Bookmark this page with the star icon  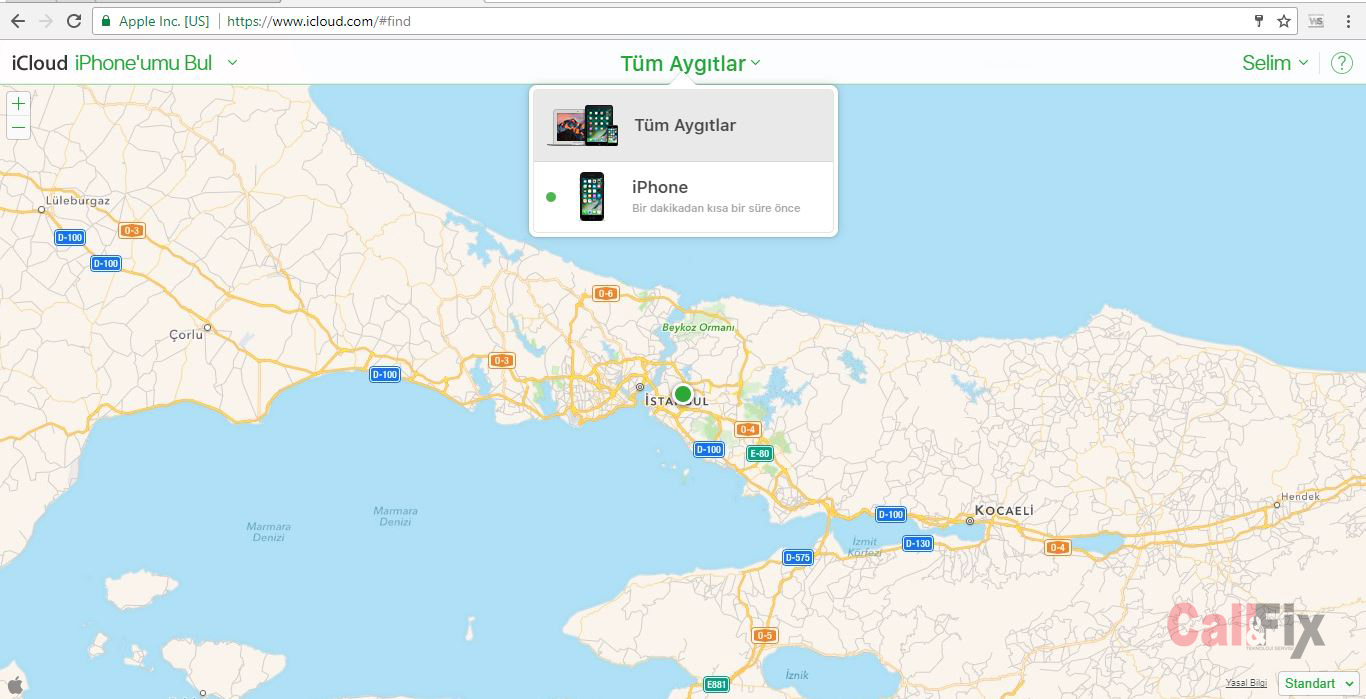[x=1284, y=21]
